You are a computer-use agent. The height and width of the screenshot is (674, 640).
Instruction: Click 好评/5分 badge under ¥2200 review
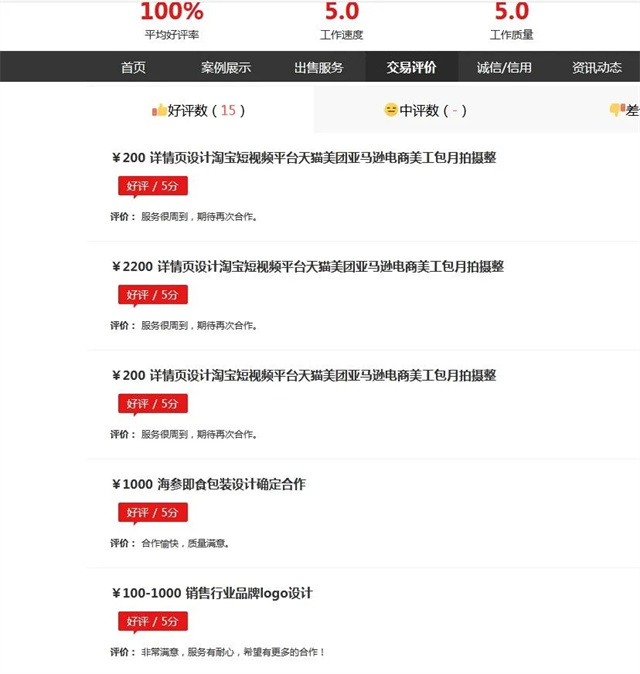tap(153, 295)
